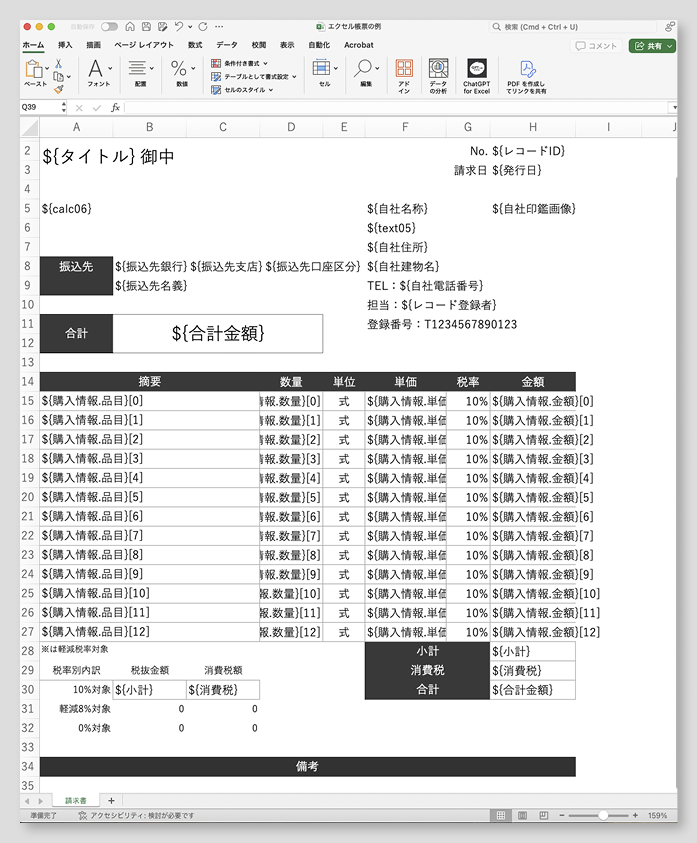Select column F header
Image resolution: width=697 pixels, height=843 pixels.
point(405,127)
